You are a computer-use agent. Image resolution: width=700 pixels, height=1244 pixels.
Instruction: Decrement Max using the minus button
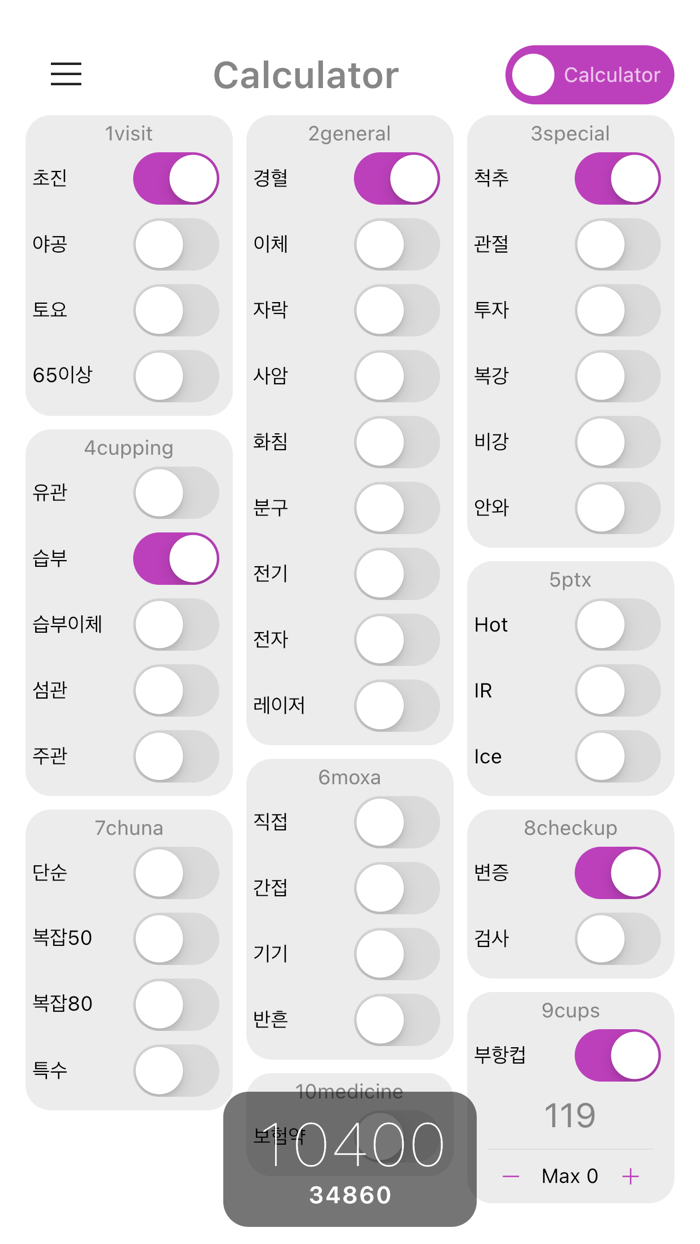click(511, 1176)
